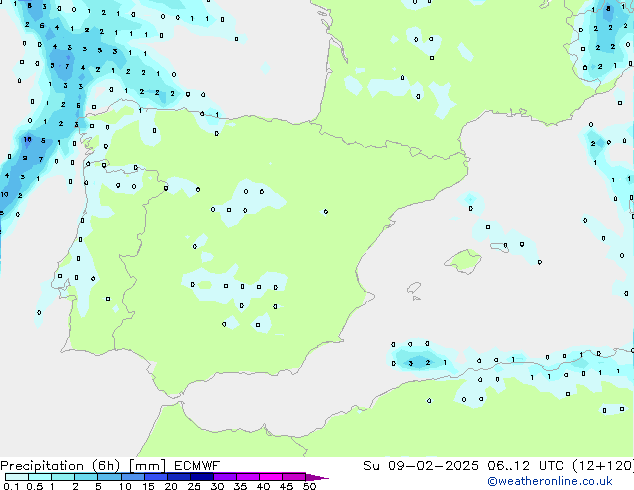The height and width of the screenshot is (490, 634).
Task: Select the 1–2 mm legend color box
Action: [x=63, y=477]
